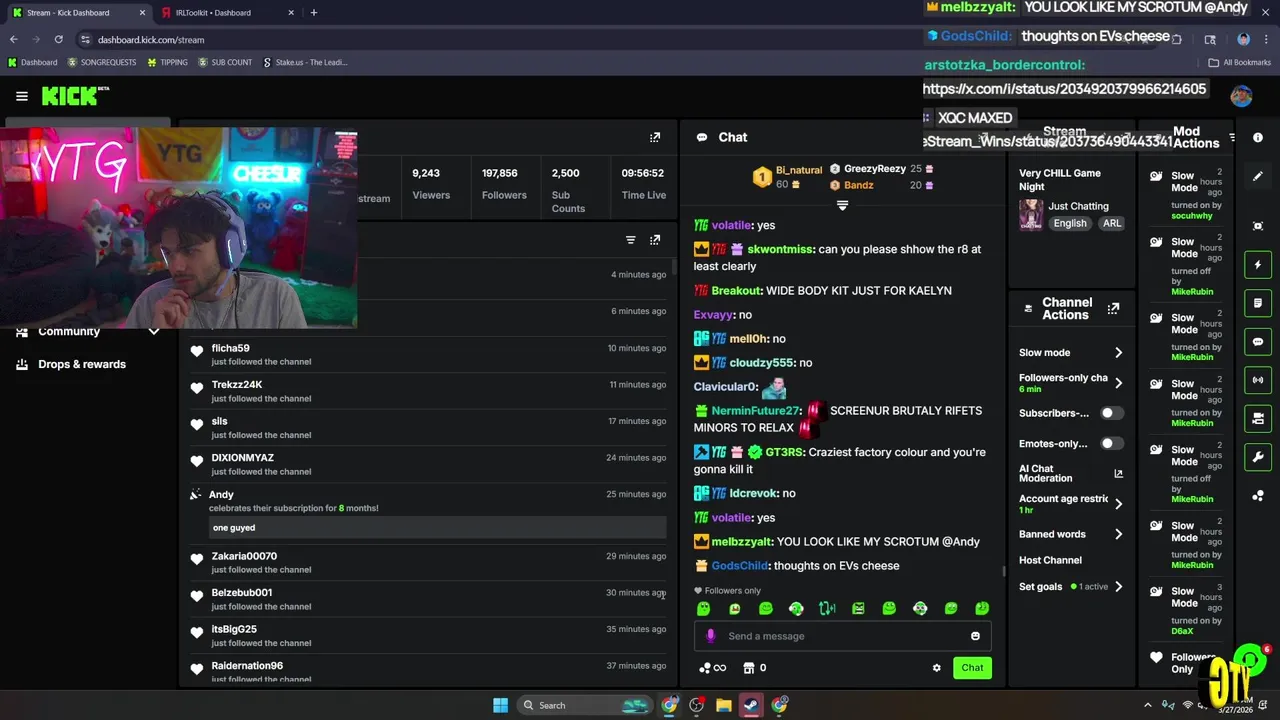Open the TIPPING bookmark
Image resolution: width=1280 pixels, height=720 pixels.
tap(167, 62)
